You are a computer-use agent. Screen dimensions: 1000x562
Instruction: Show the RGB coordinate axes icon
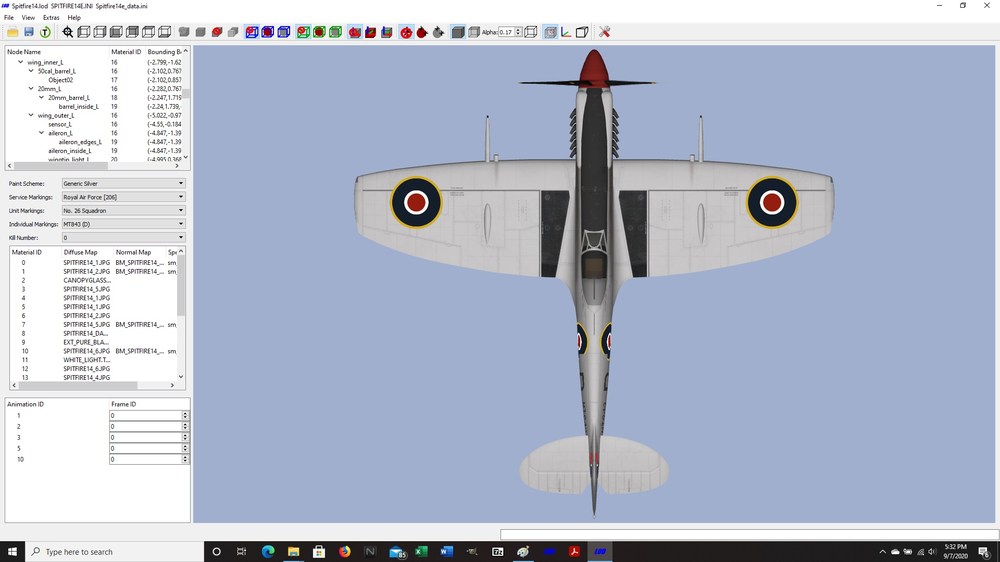[566, 32]
